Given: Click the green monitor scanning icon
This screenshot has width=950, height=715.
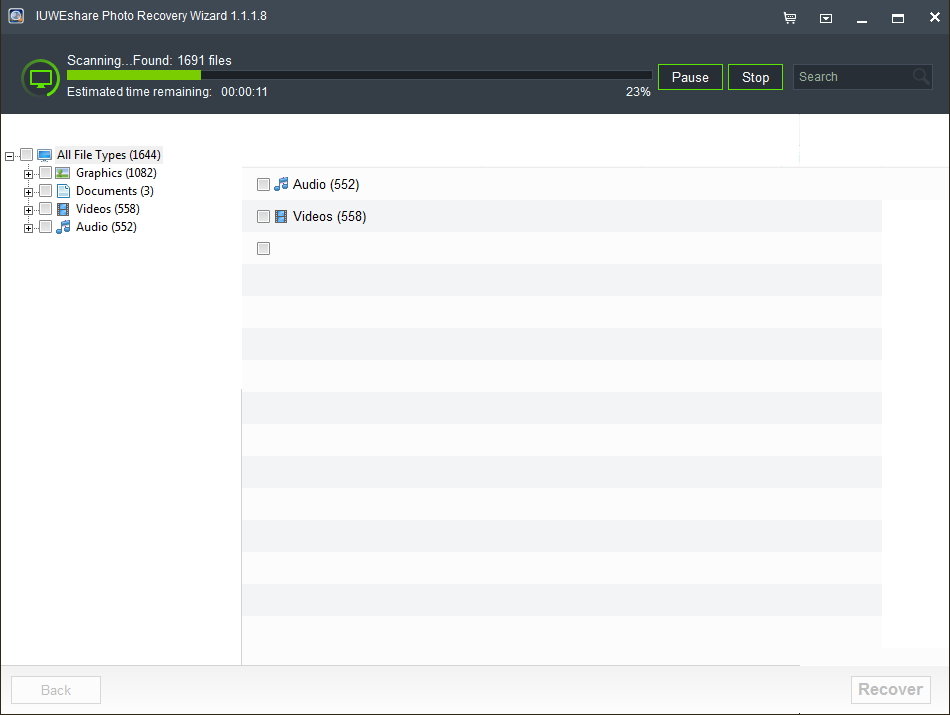Looking at the screenshot, I should [x=41, y=78].
